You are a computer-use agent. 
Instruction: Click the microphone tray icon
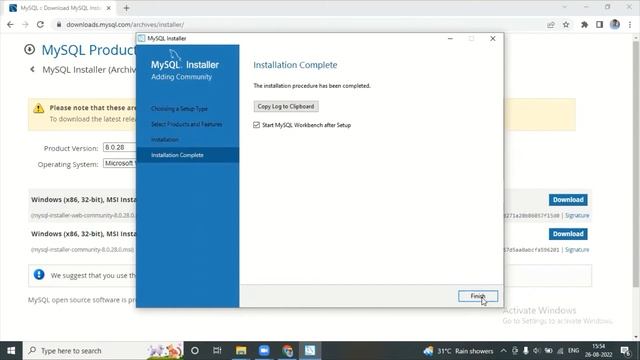point(526,351)
